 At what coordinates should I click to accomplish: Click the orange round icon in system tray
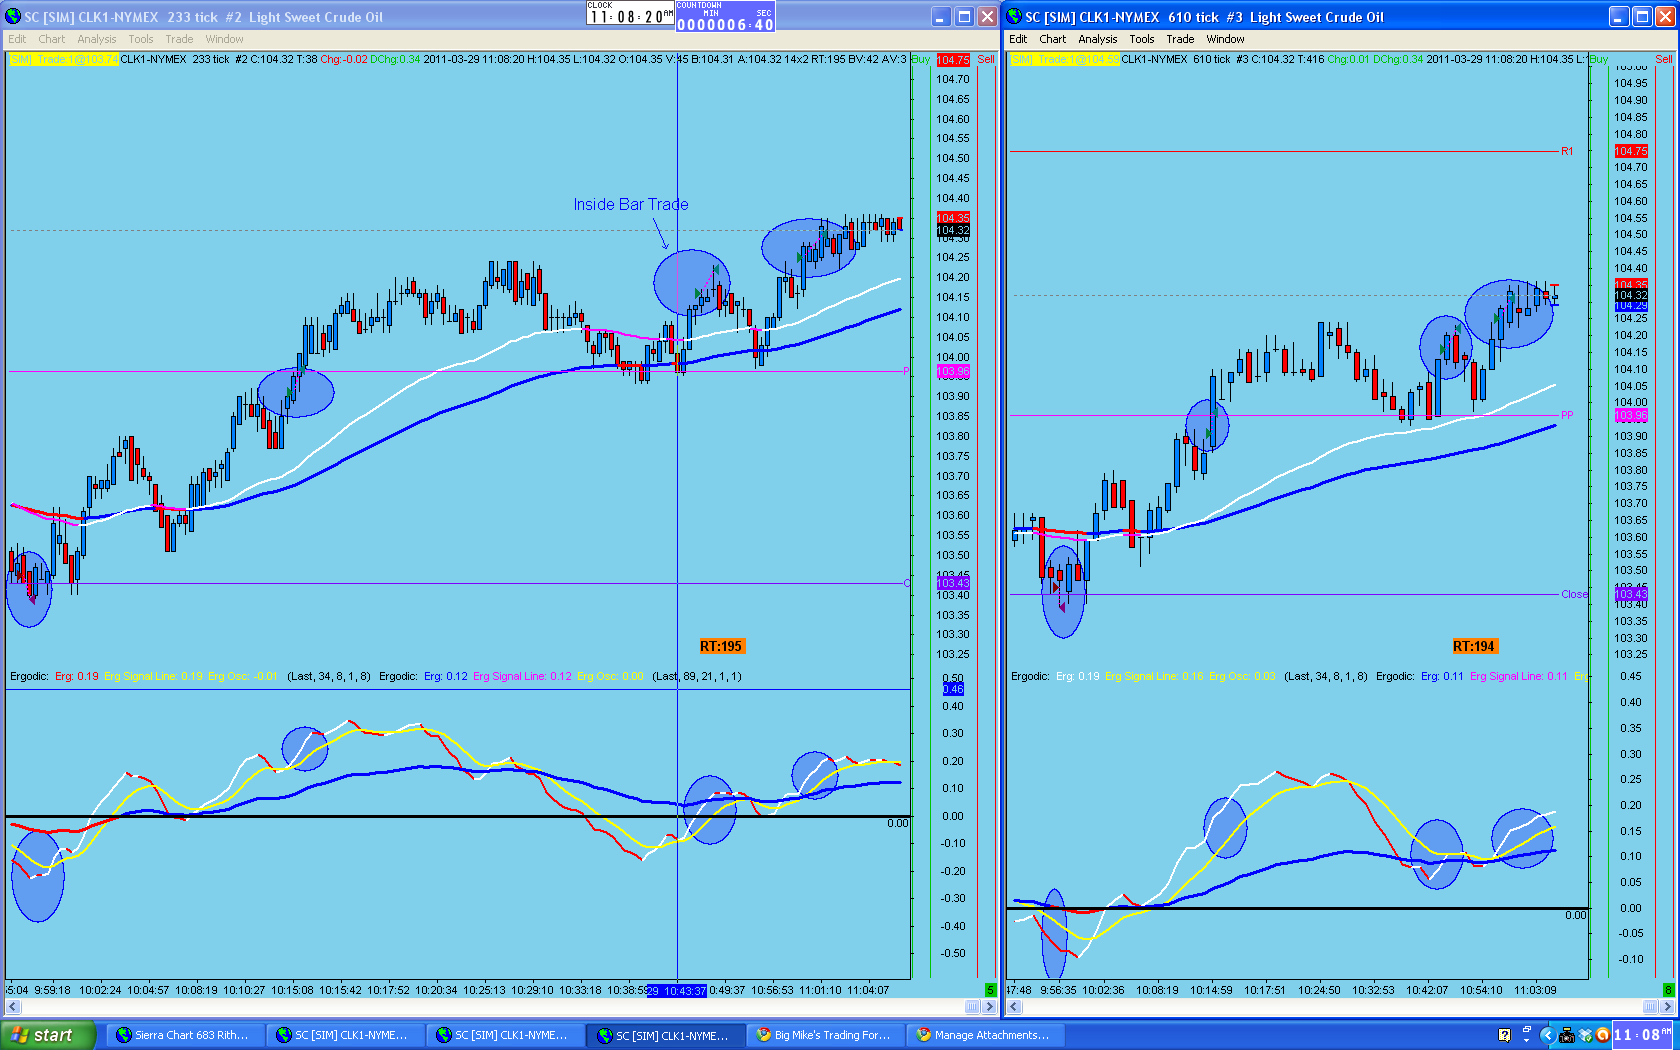pyautogui.click(x=1602, y=1035)
